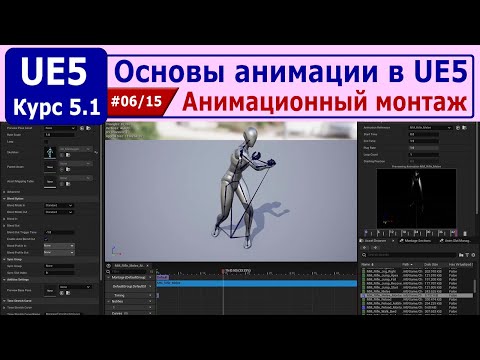Viewport: 480px width, 360px height.
Task: Click the Play Rate field
Action: [424, 148]
